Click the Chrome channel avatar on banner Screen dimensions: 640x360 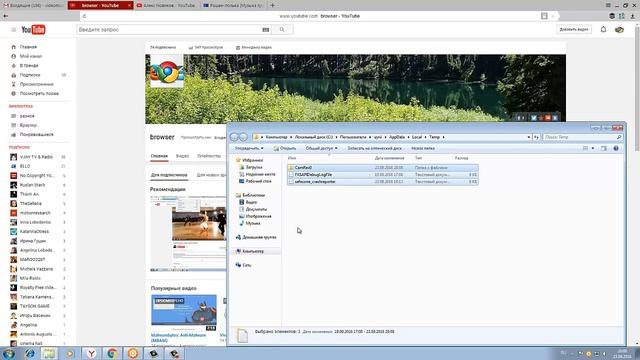167,71
